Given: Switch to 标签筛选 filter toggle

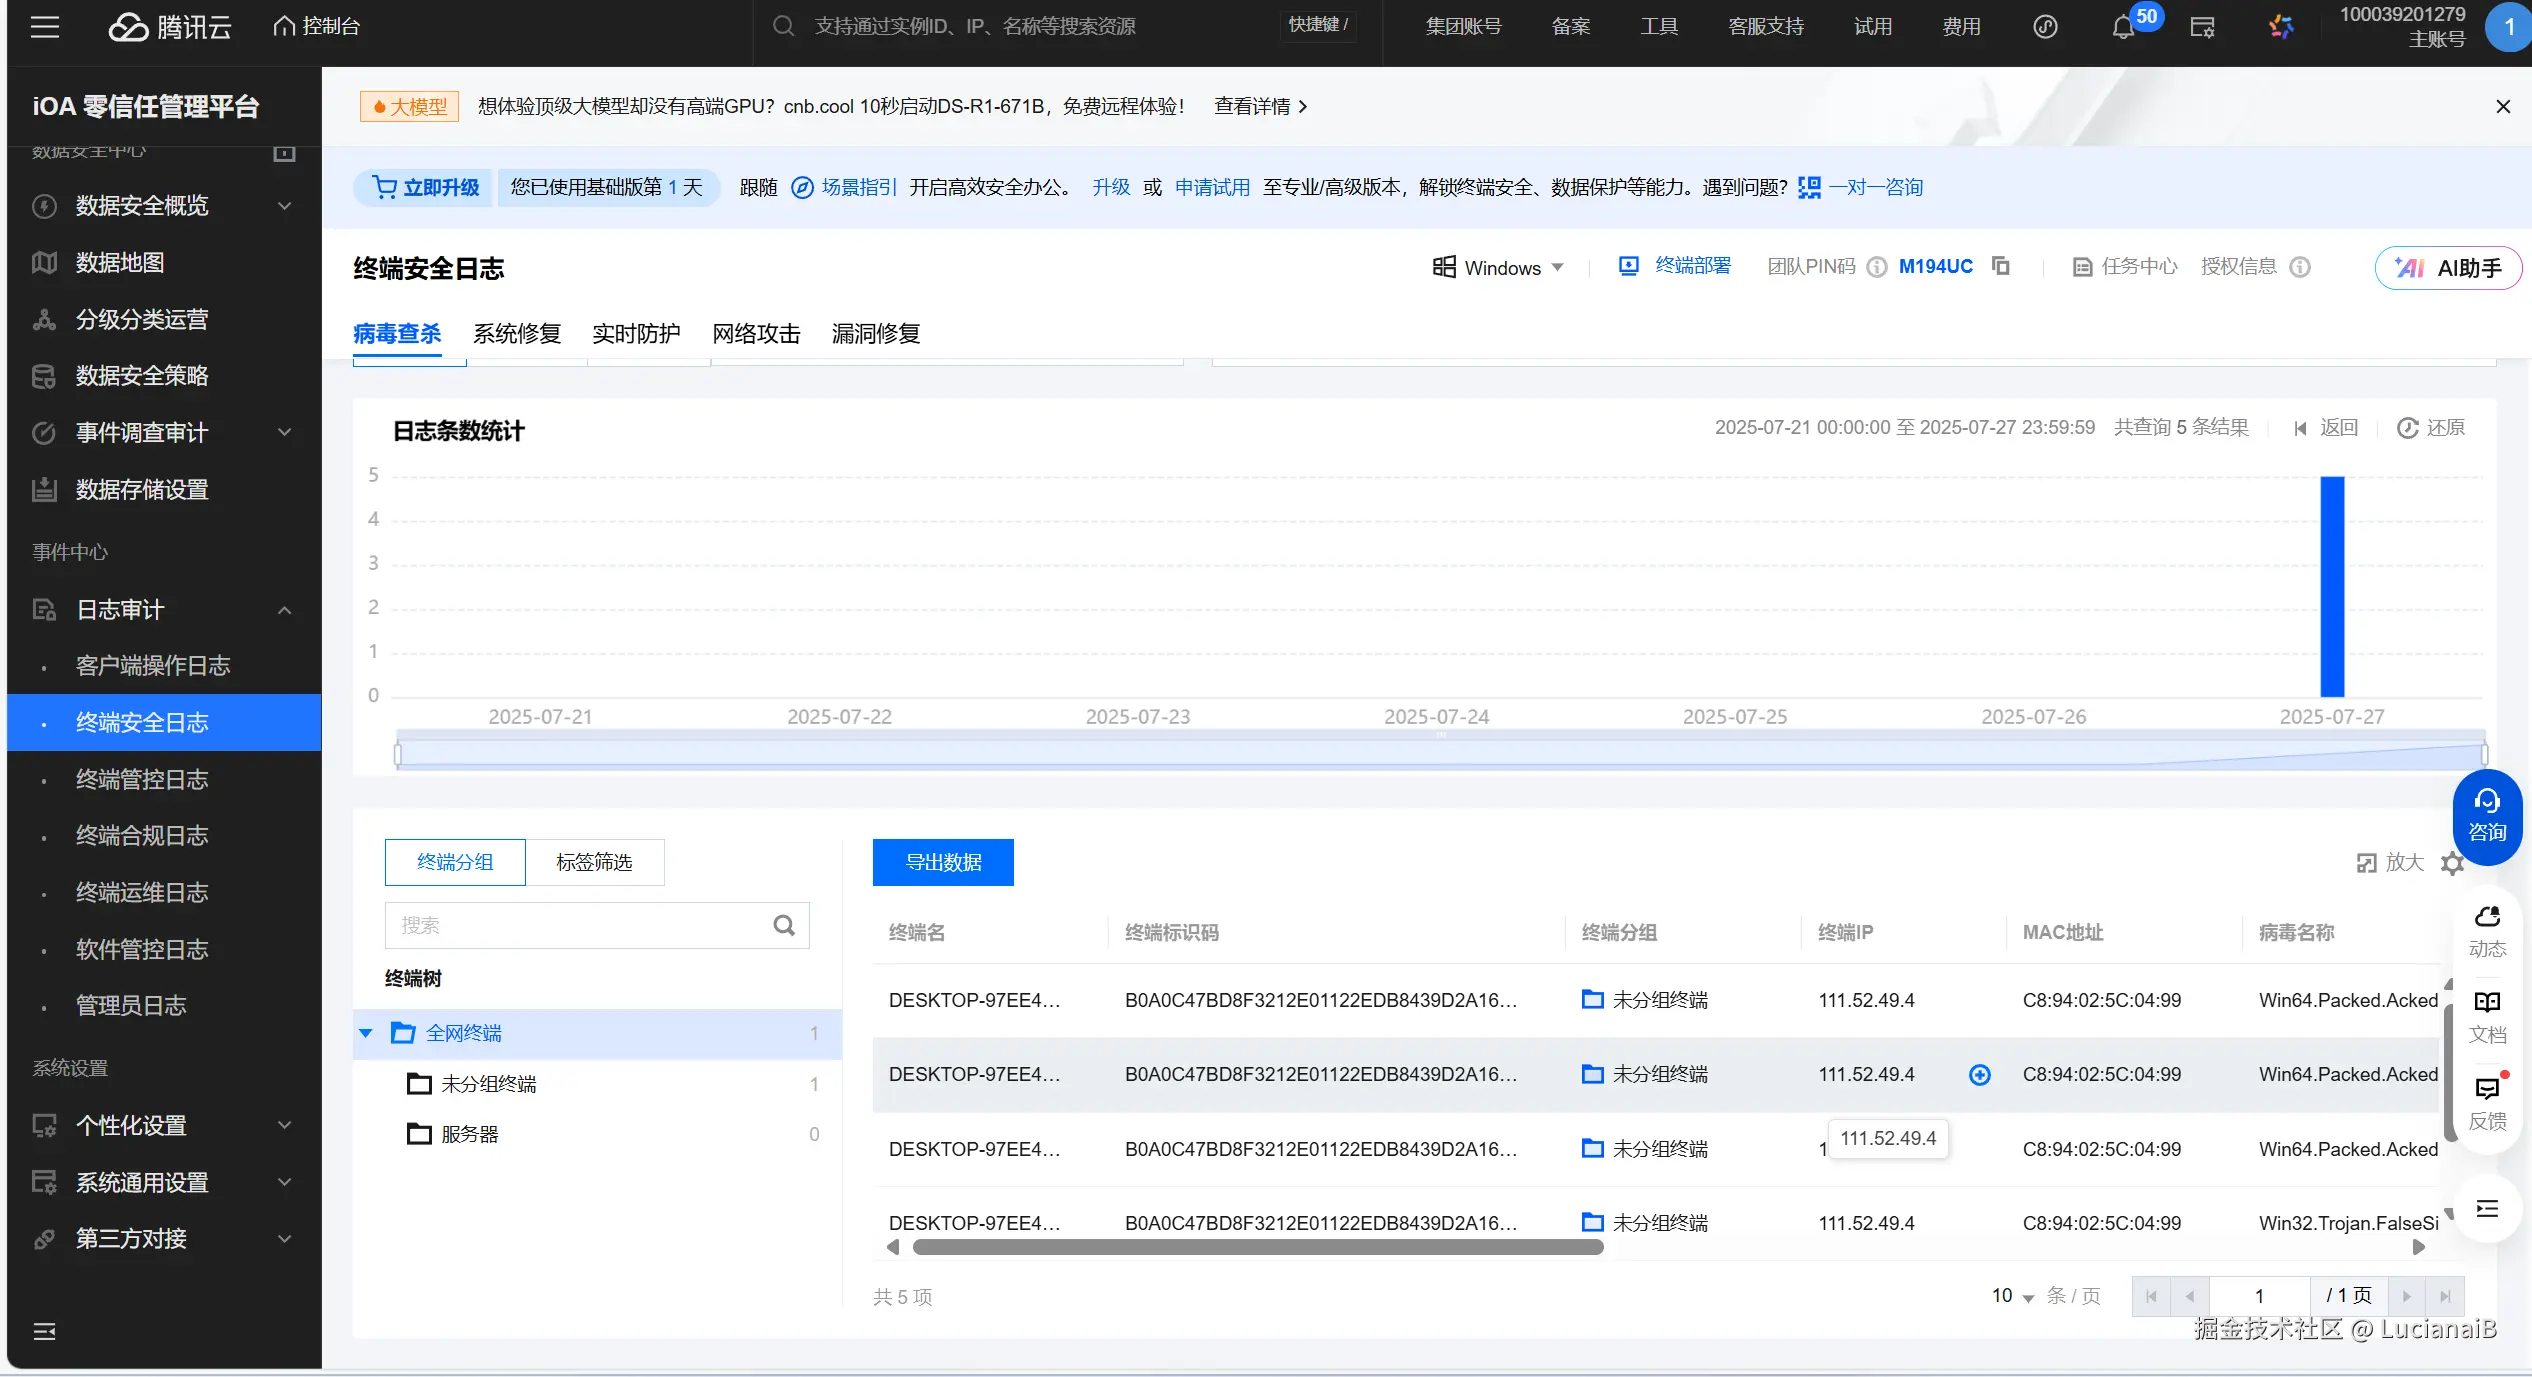Looking at the screenshot, I should (594, 862).
